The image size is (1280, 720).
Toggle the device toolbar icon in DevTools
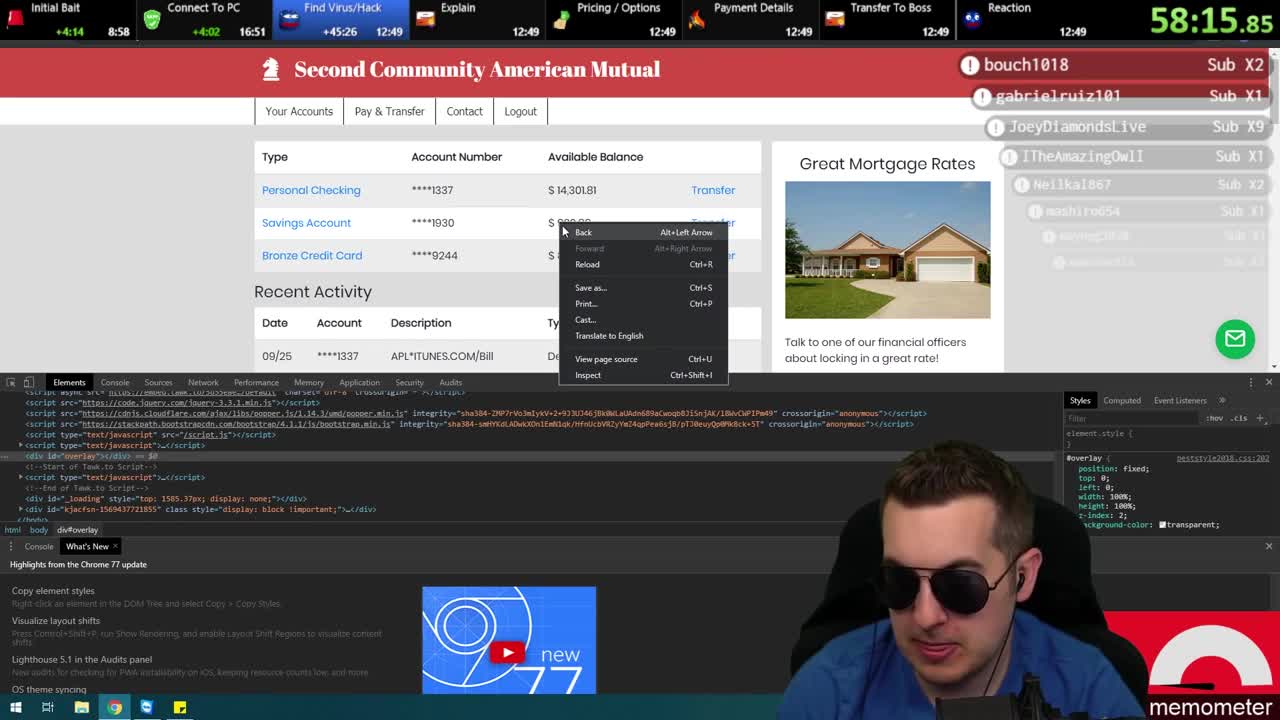(28, 382)
